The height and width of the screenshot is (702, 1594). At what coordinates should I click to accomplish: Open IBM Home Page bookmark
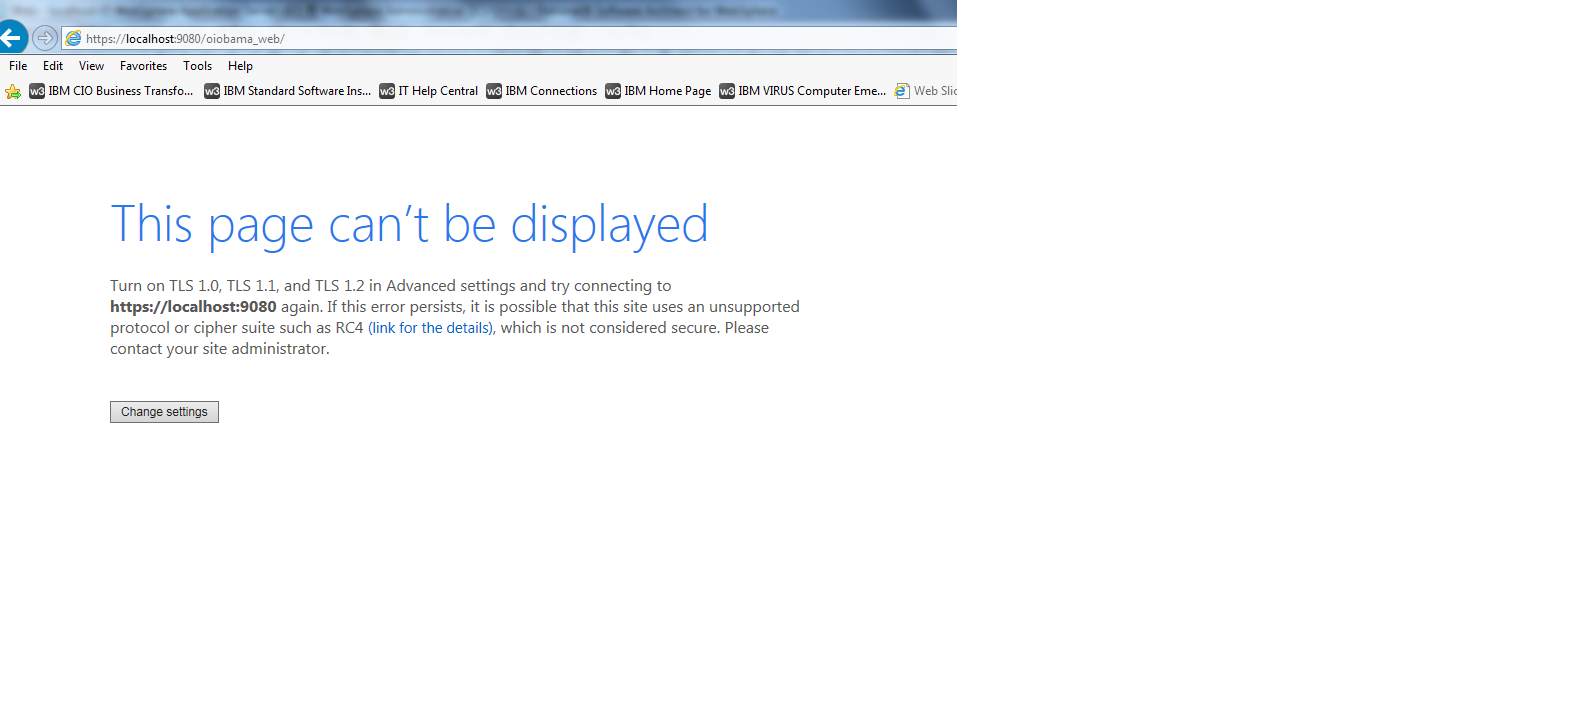pyautogui.click(x=658, y=91)
